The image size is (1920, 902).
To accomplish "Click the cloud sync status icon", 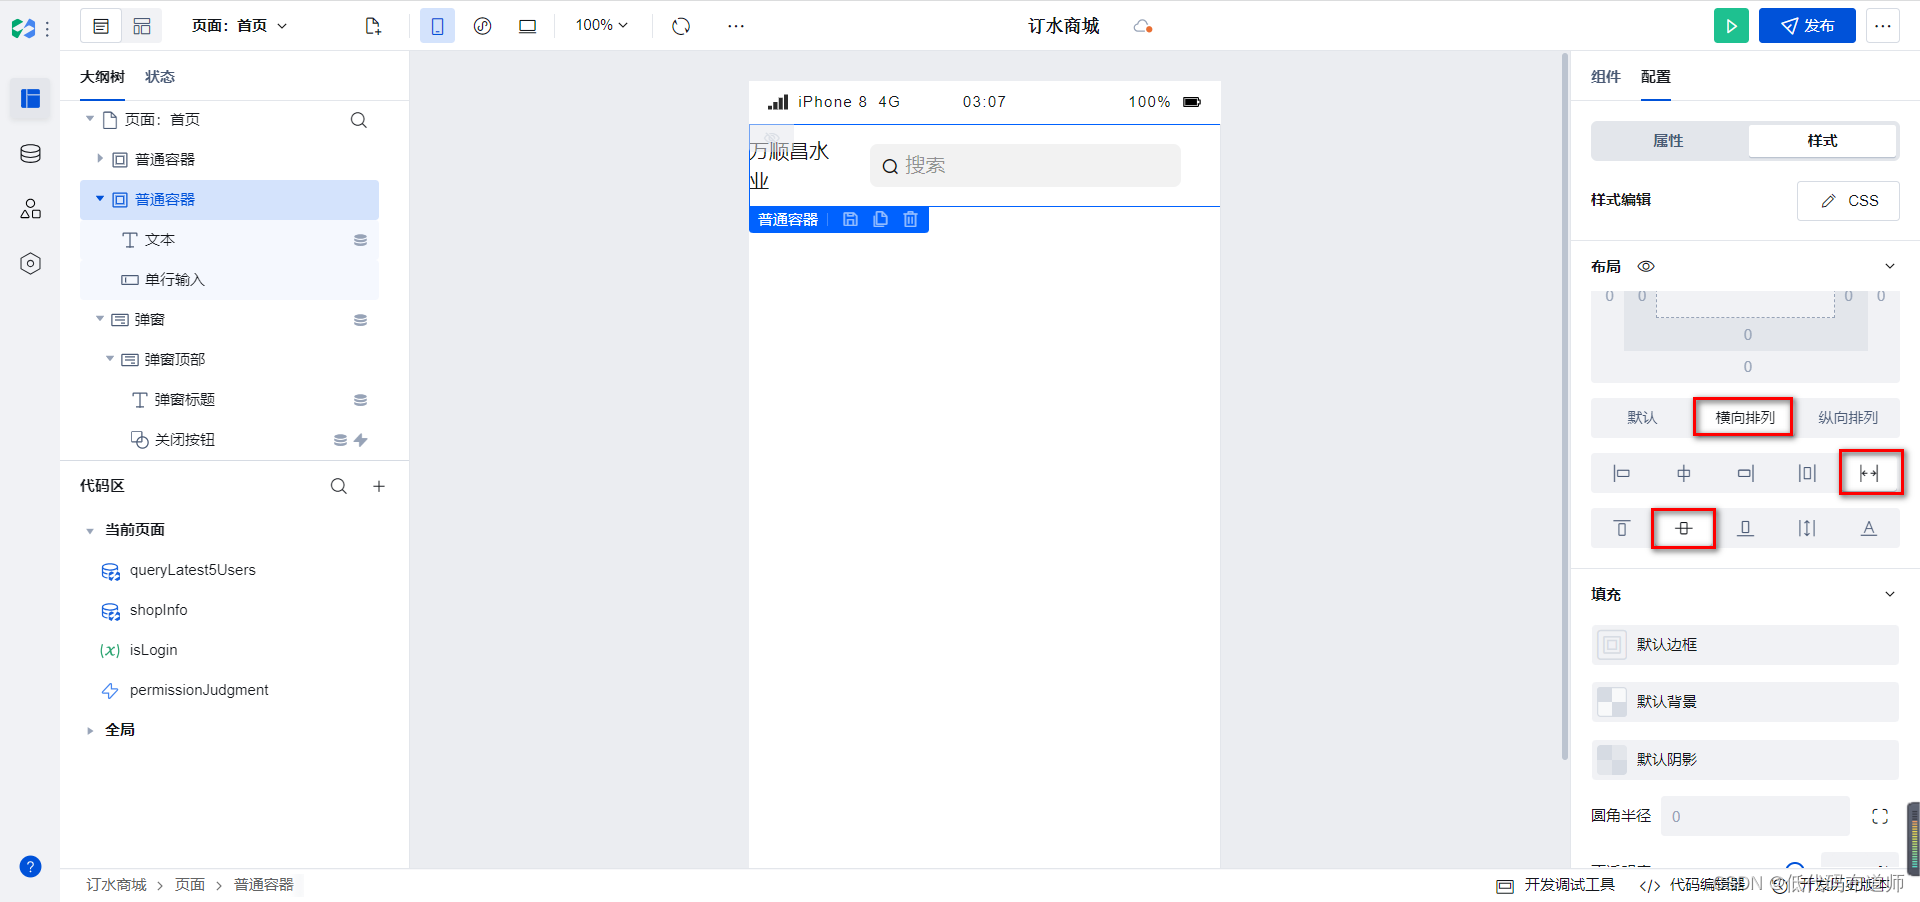I will (x=1143, y=26).
